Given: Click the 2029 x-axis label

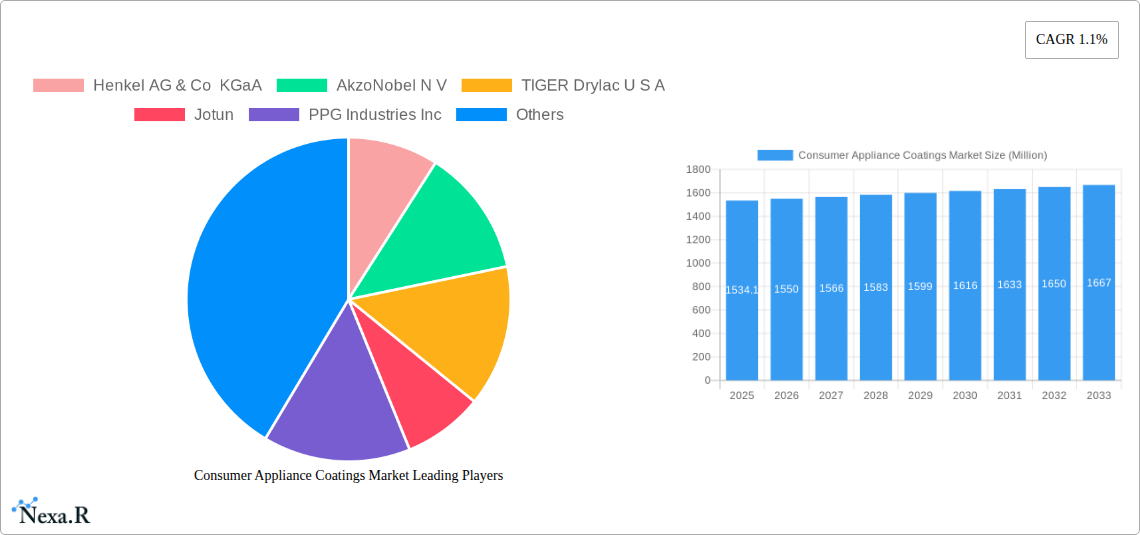Looking at the screenshot, I should (x=920, y=395).
